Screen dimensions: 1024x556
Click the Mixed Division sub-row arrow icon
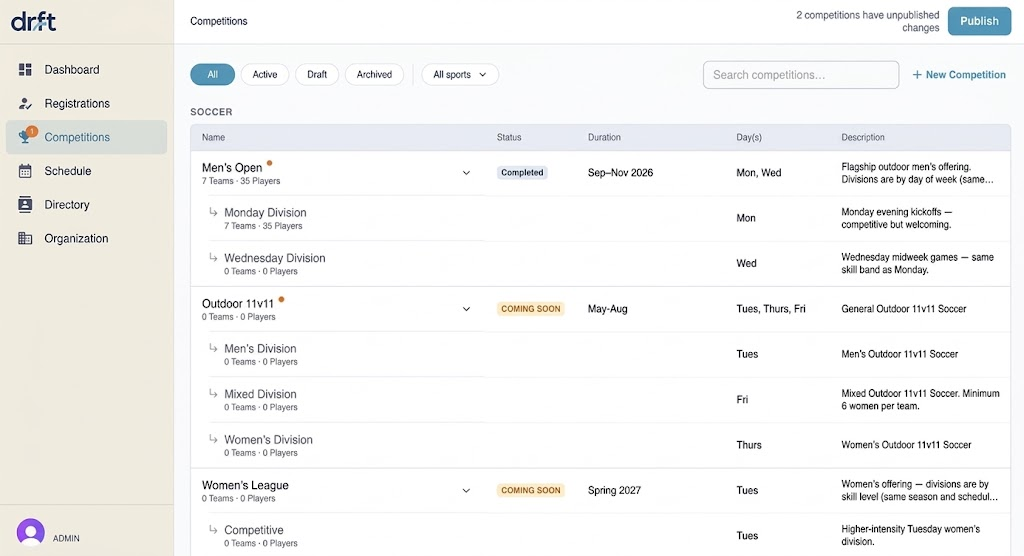[x=213, y=393]
